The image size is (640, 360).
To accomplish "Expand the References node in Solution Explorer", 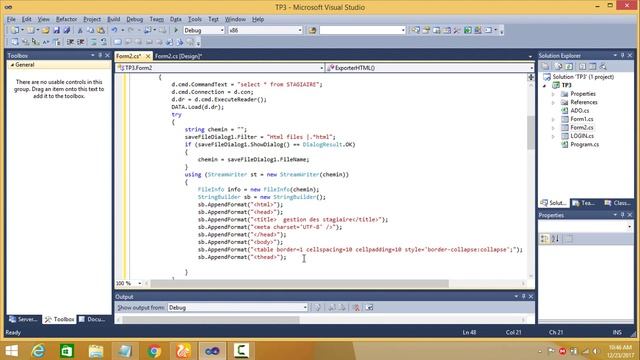I will (553, 102).
